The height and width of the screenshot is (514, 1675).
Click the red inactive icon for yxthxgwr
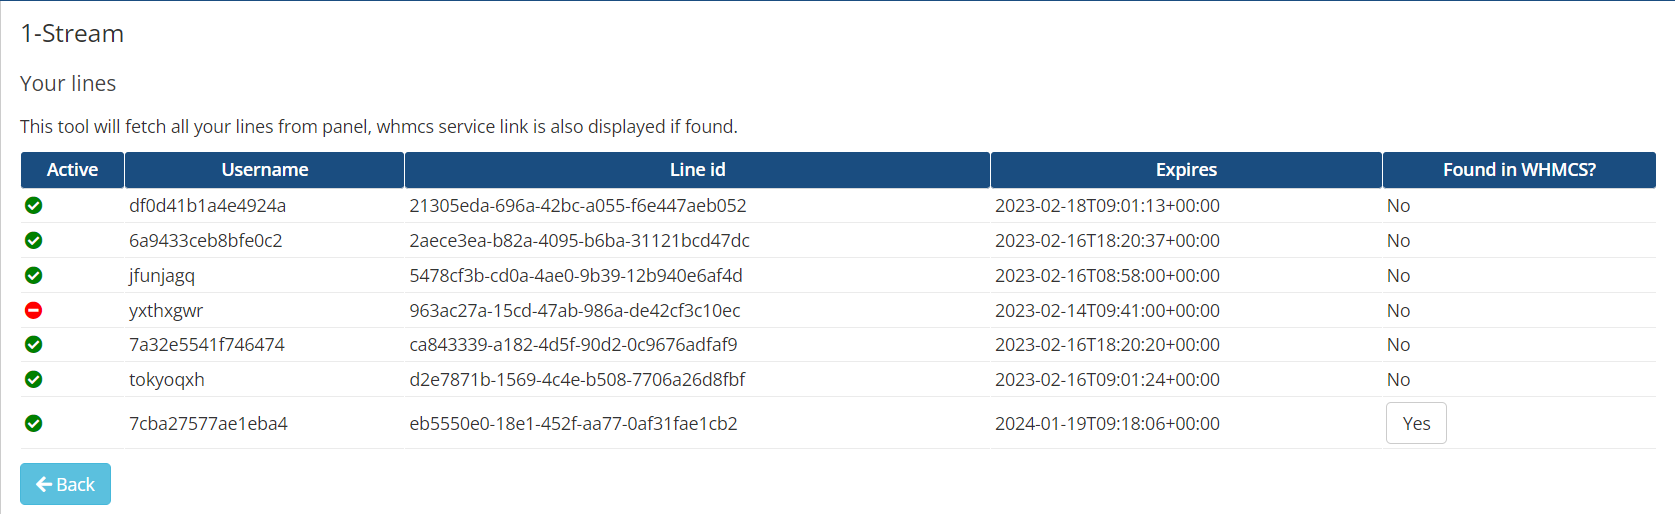pyautogui.click(x=33, y=310)
